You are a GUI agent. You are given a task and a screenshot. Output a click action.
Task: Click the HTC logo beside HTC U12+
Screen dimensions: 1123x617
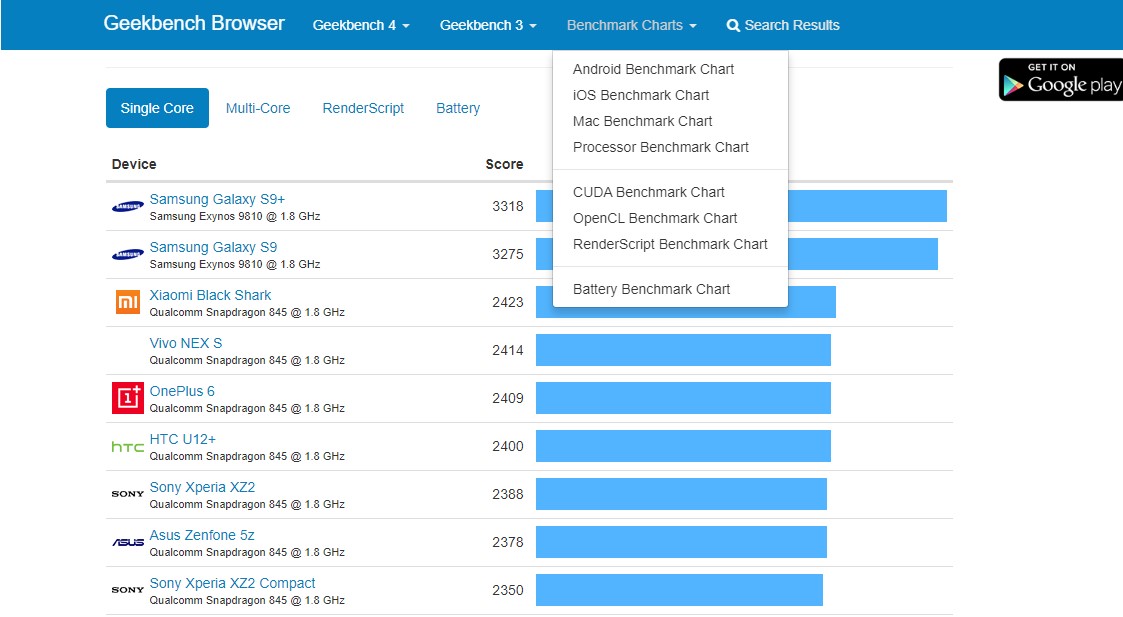(x=127, y=446)
